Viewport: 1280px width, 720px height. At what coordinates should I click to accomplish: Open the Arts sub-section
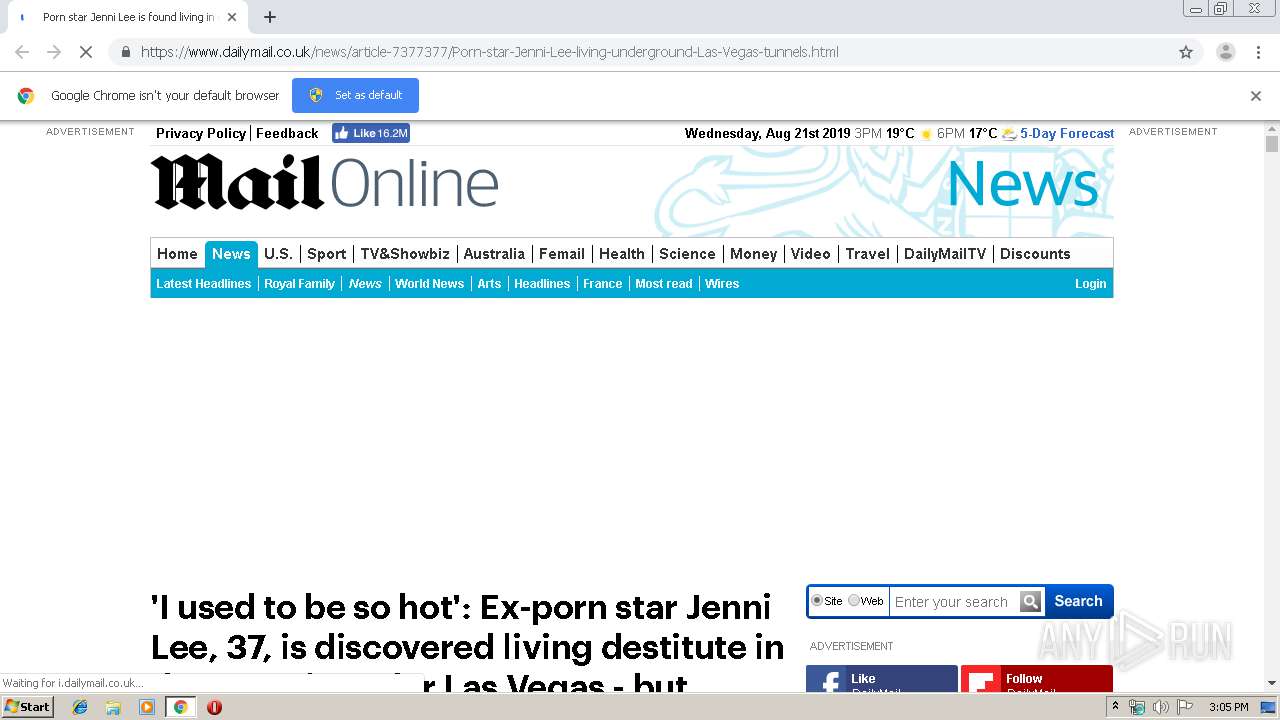pos(489,284)
